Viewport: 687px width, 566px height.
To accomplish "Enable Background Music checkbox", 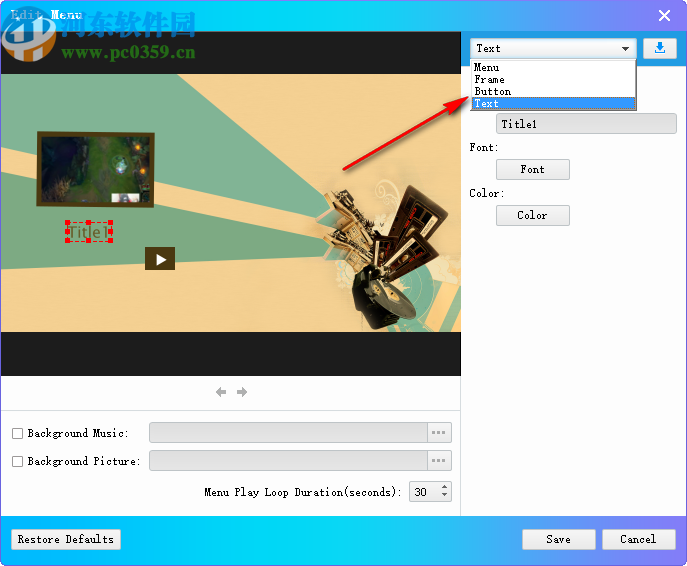I will [18, 433].
